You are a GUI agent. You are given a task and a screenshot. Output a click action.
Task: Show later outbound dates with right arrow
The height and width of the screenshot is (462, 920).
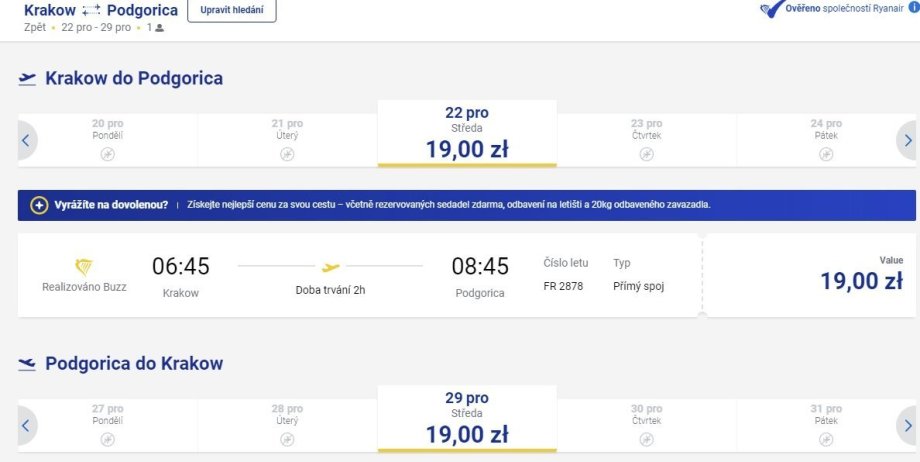907,141
